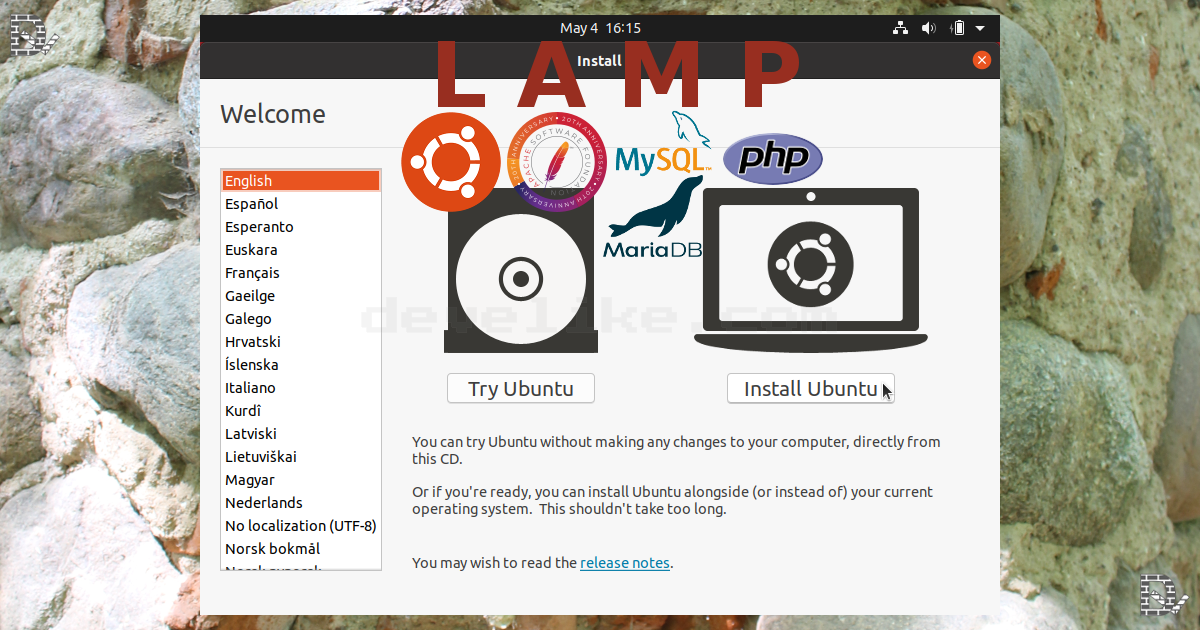Close the Install window
This screenshot has width=1200, height=630.
point(981,60)
